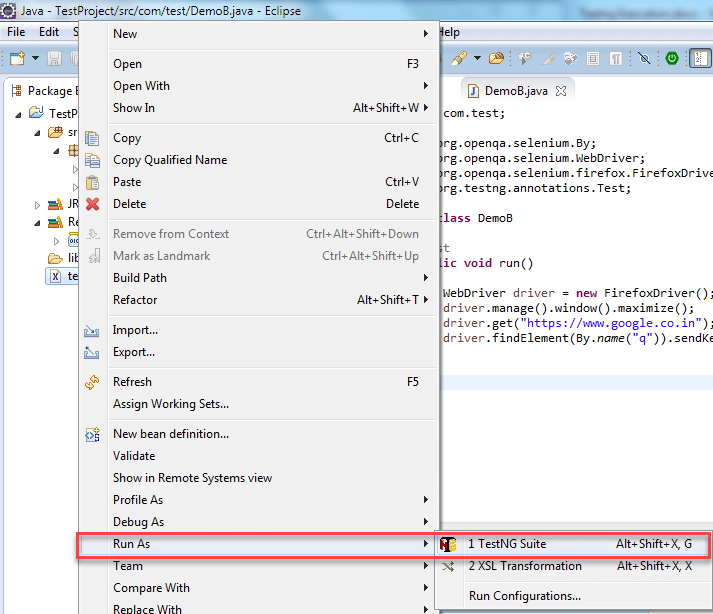
Task: Click the New wizard toolbar icon
Action: click(17, 59)
